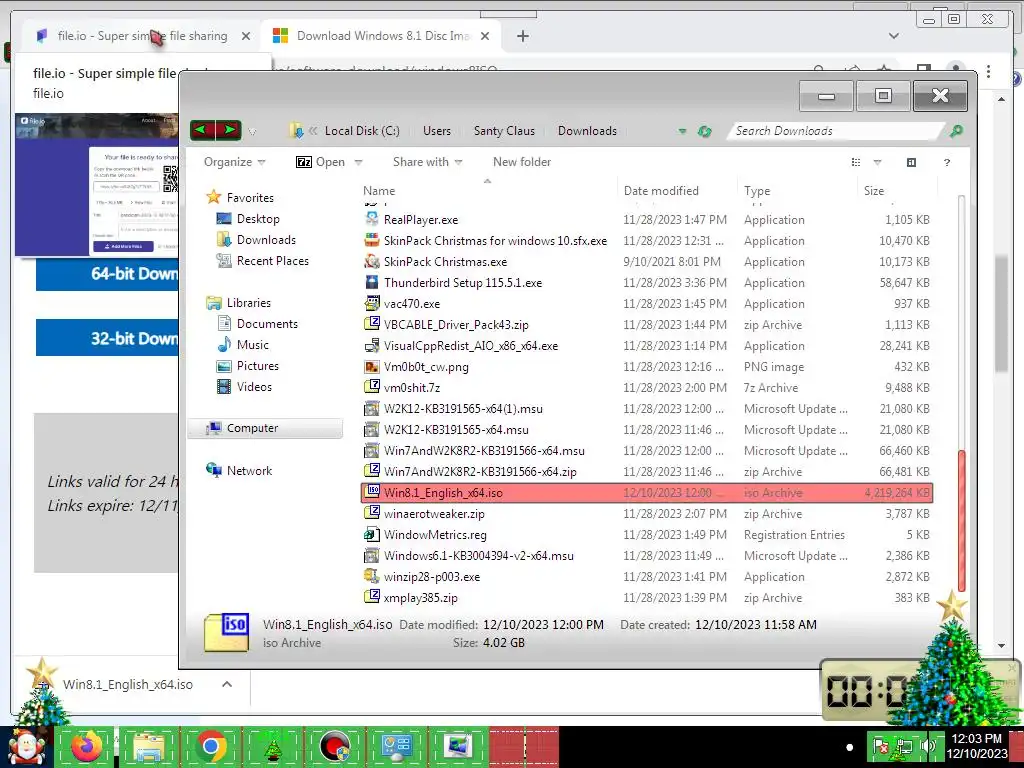
Task: Click the Christmas tree taskbar icon
Action: [273, 748]
